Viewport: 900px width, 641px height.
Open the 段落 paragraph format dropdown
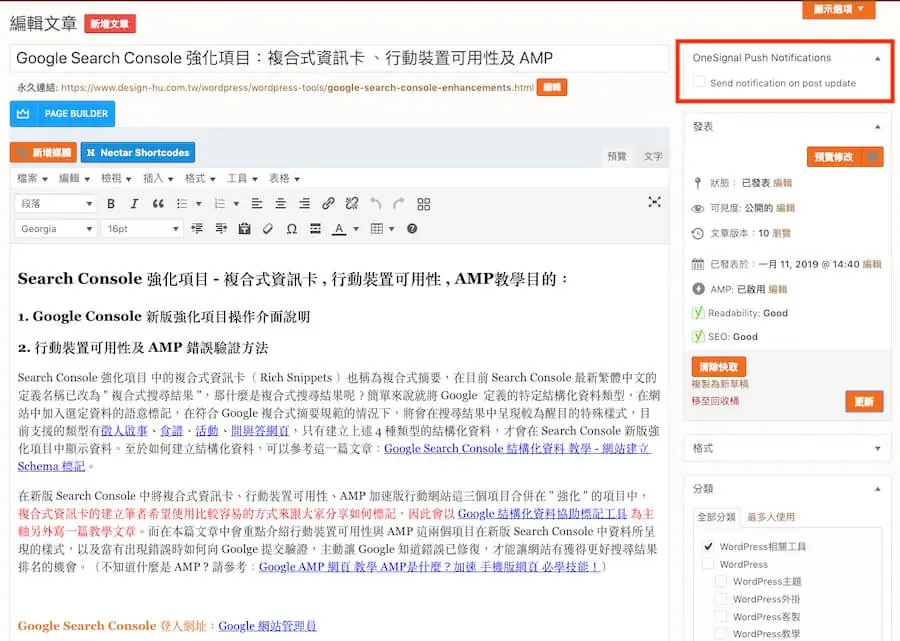point(55,204)
